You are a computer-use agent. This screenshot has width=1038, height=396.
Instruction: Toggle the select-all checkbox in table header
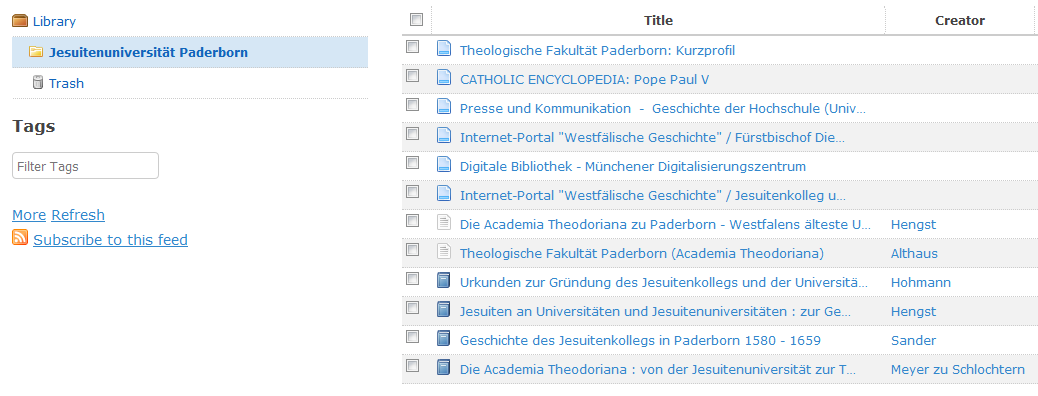416,19
